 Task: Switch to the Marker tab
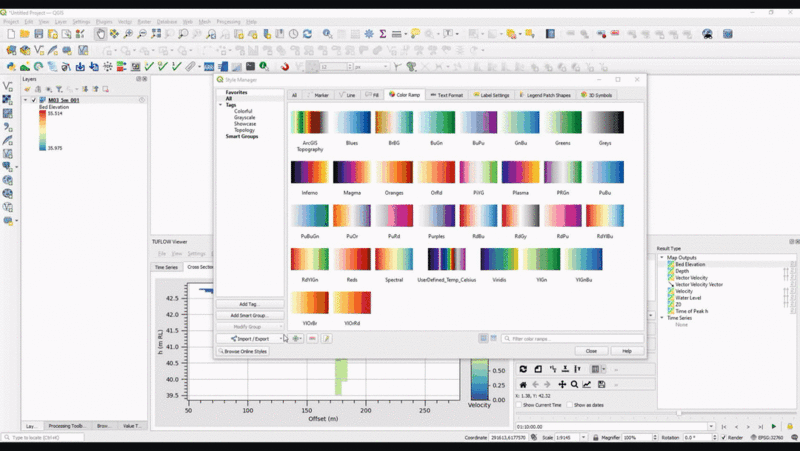pyautogui.click(x=320, y=95)
